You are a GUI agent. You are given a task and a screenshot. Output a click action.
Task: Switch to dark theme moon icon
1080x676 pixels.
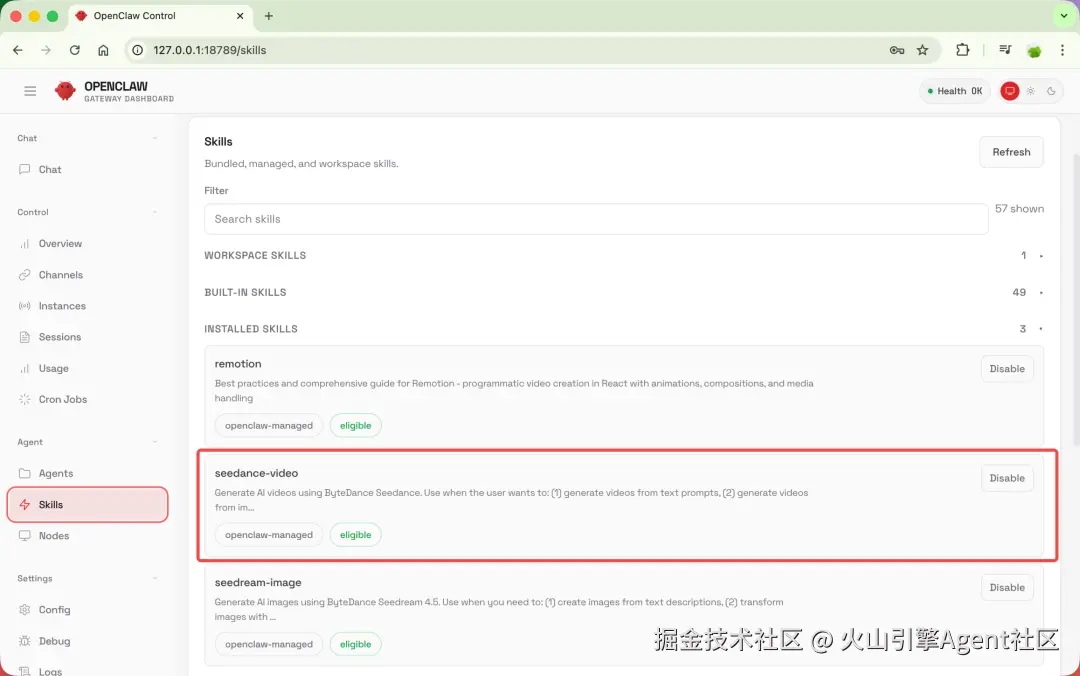coord(1051,91)
